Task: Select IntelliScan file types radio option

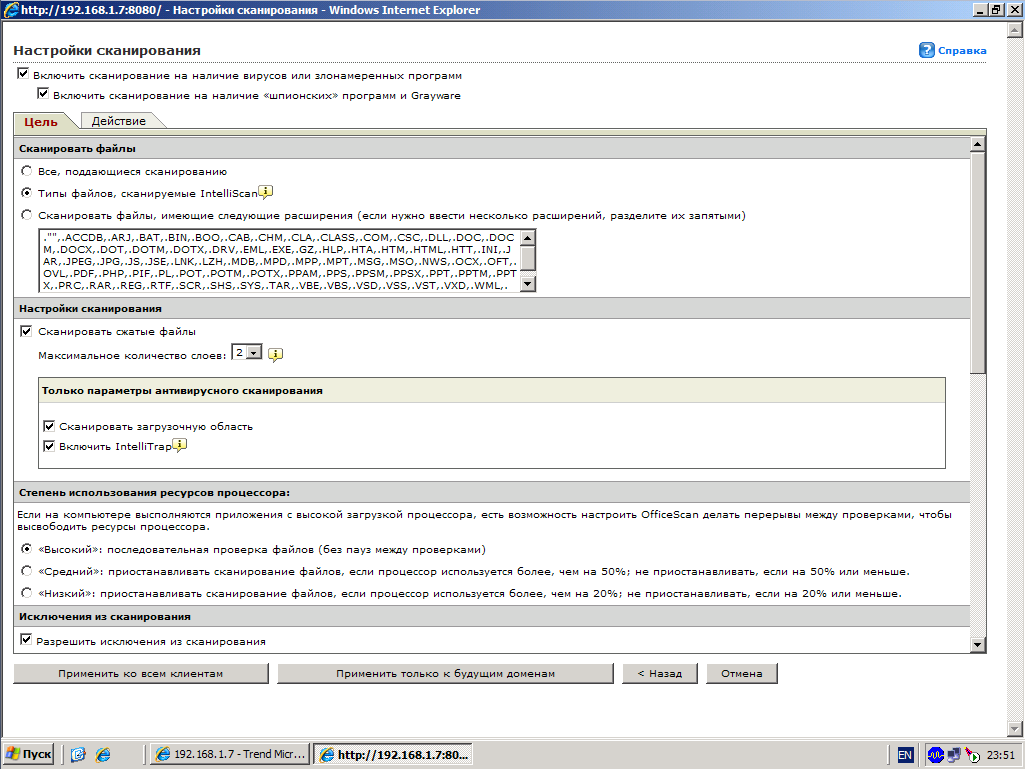Action: 26,192
